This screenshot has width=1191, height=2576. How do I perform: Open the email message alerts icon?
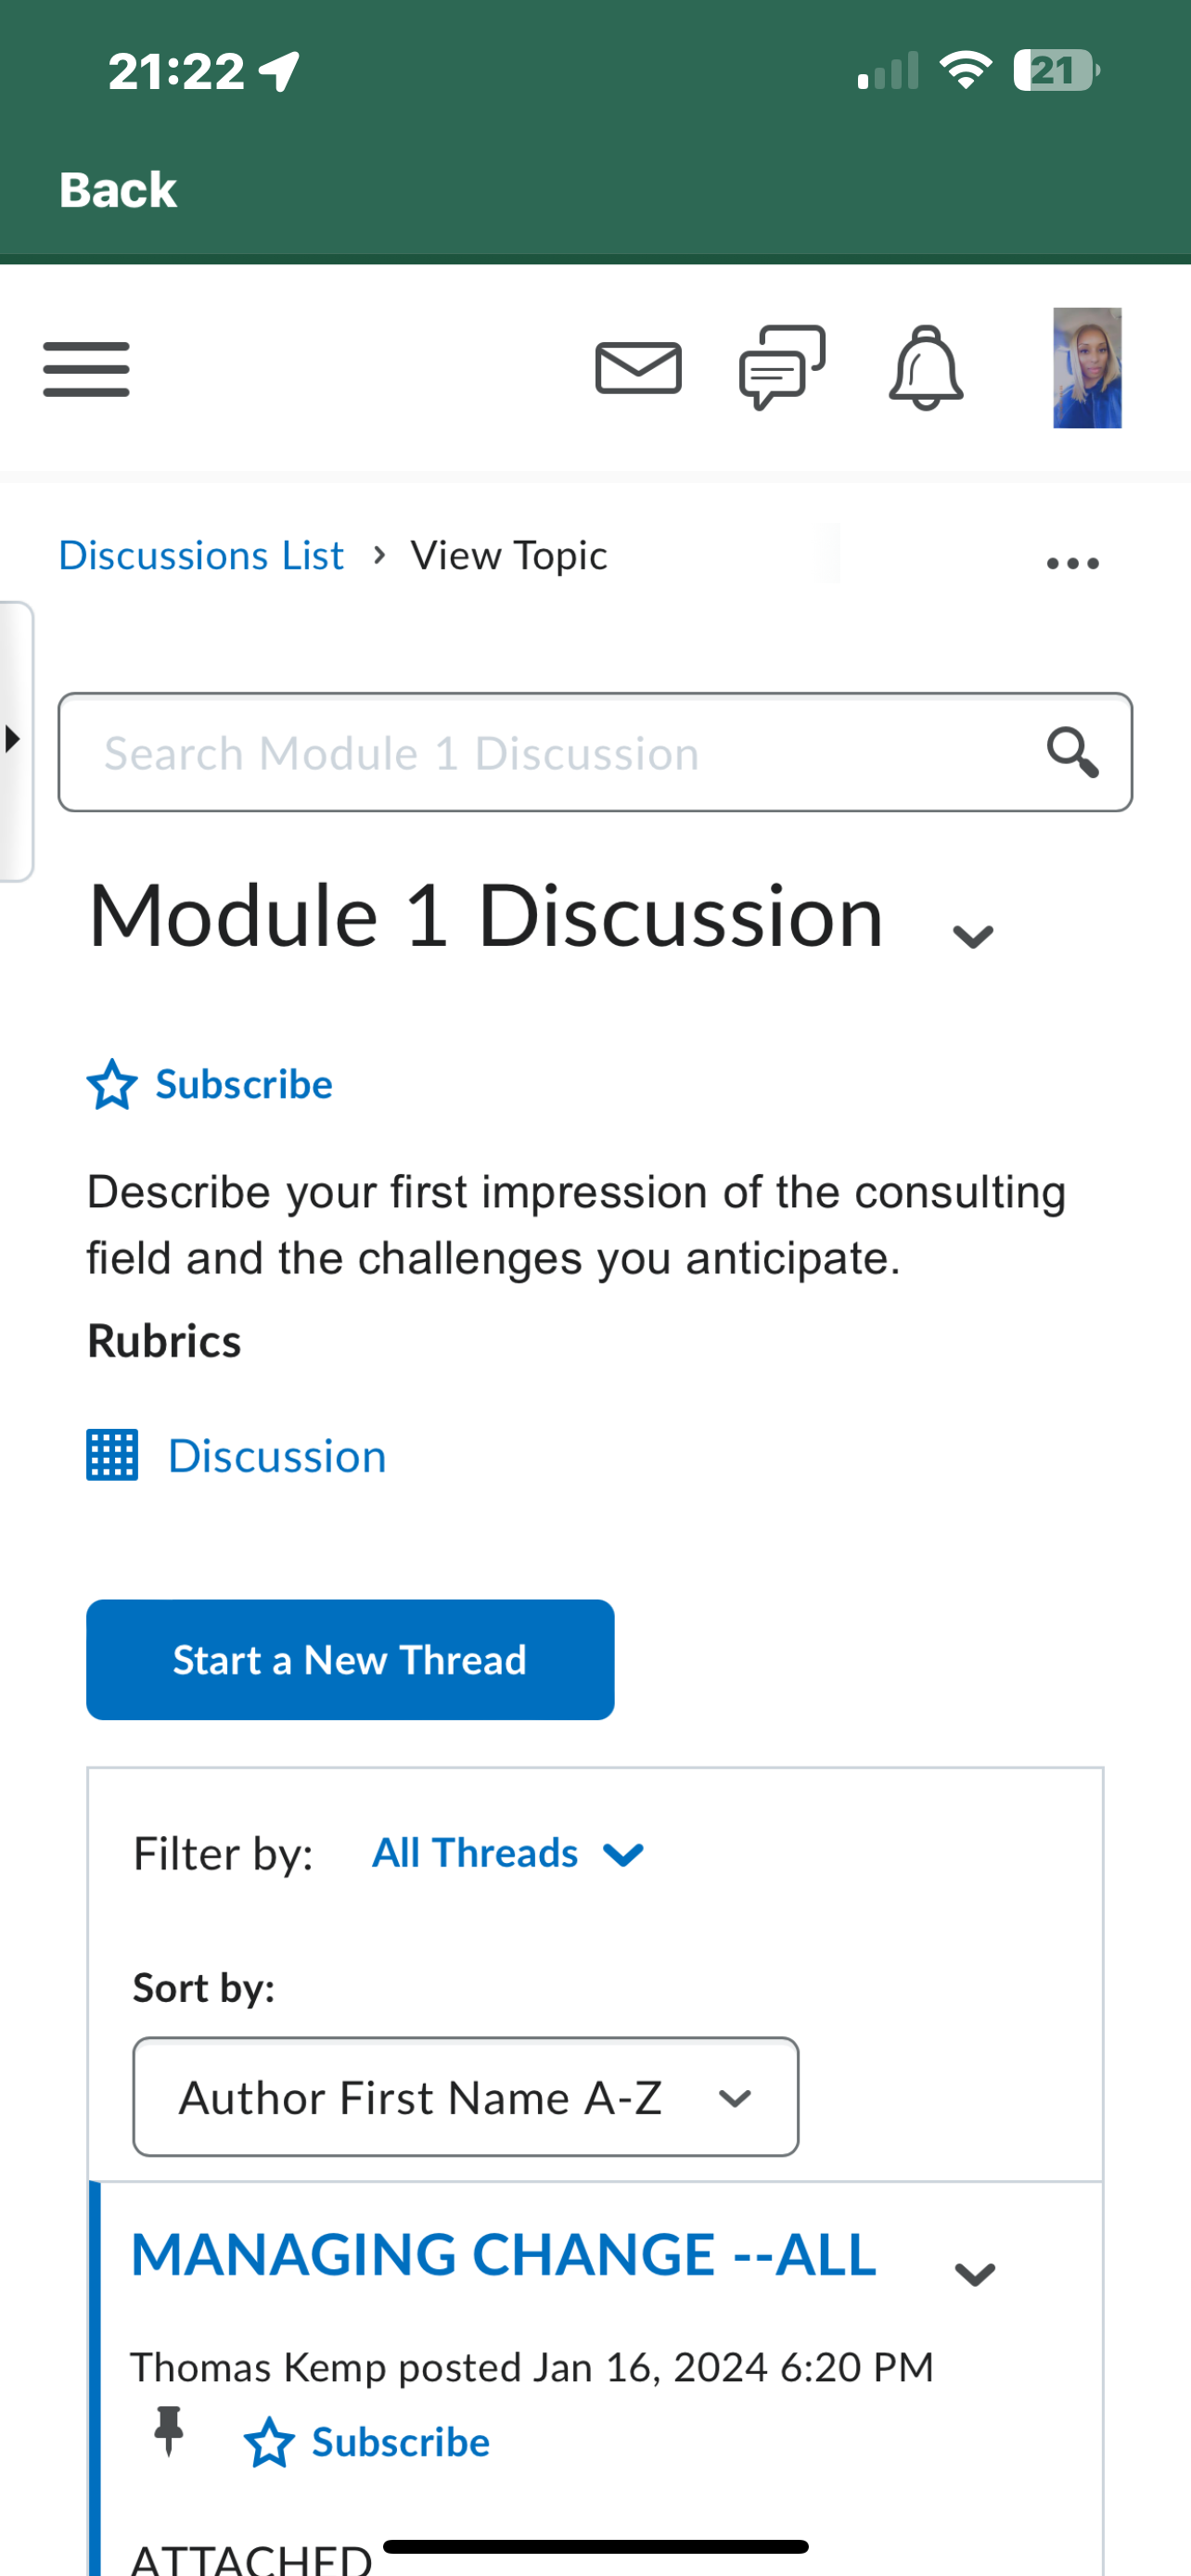[x=638, y=368]
